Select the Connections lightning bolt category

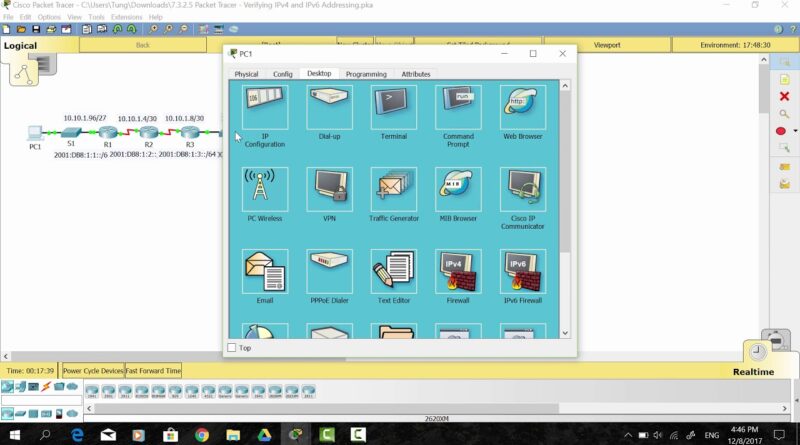tap(46, 386)
